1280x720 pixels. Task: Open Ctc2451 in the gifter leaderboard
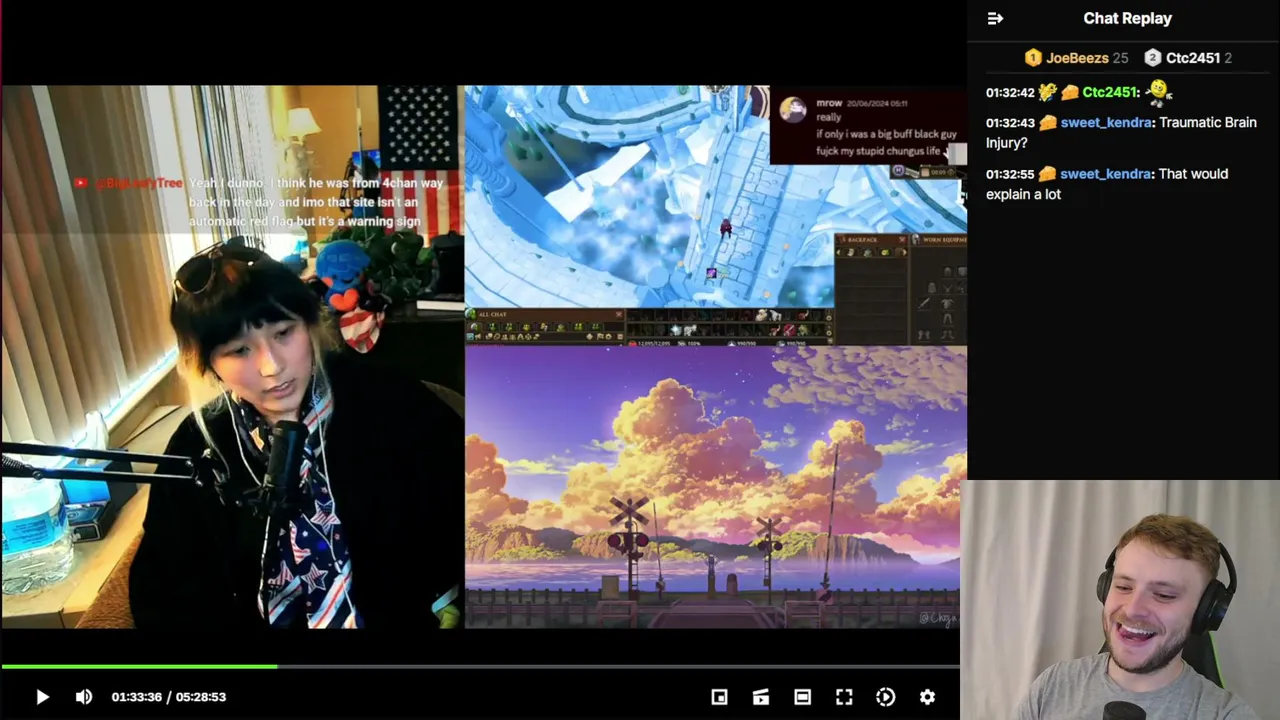click(x=1193, y=58)
